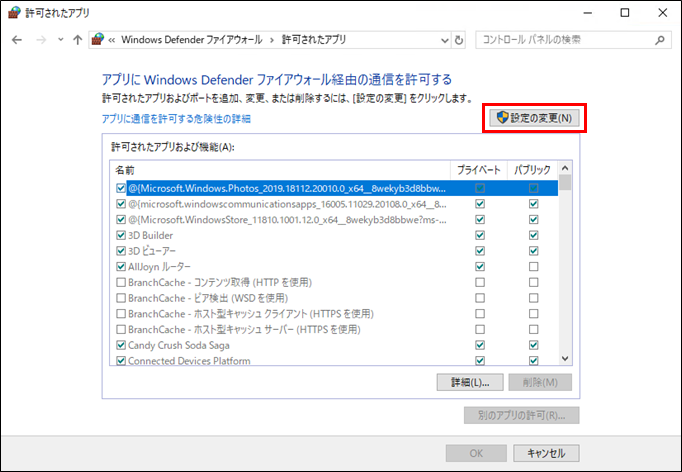682x472 pixels.
Task: Toggle パブリック checkbox for AllJoyn ルーター
Action: (x=534, y=267)
